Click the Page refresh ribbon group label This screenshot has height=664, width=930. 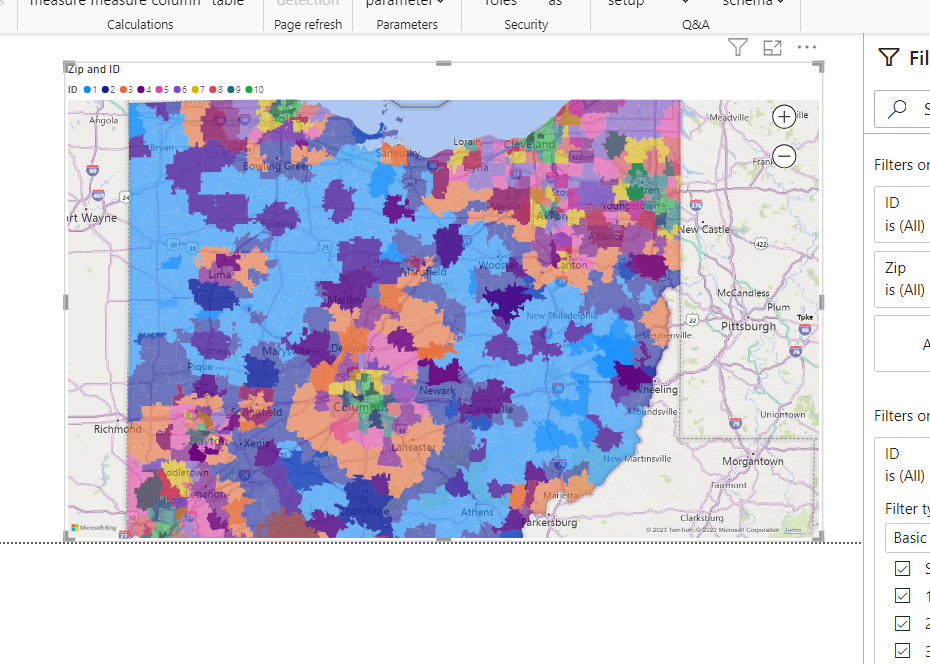(308, 24)
